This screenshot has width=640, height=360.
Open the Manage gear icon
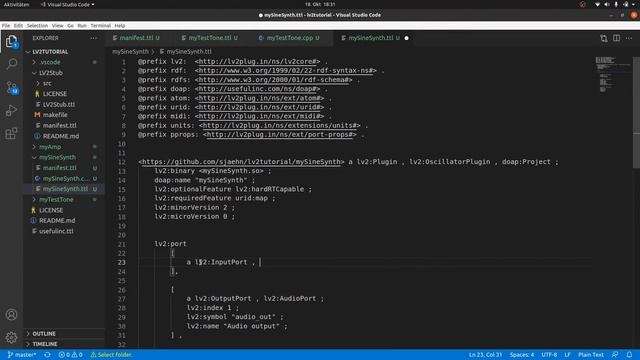point(11,337)
